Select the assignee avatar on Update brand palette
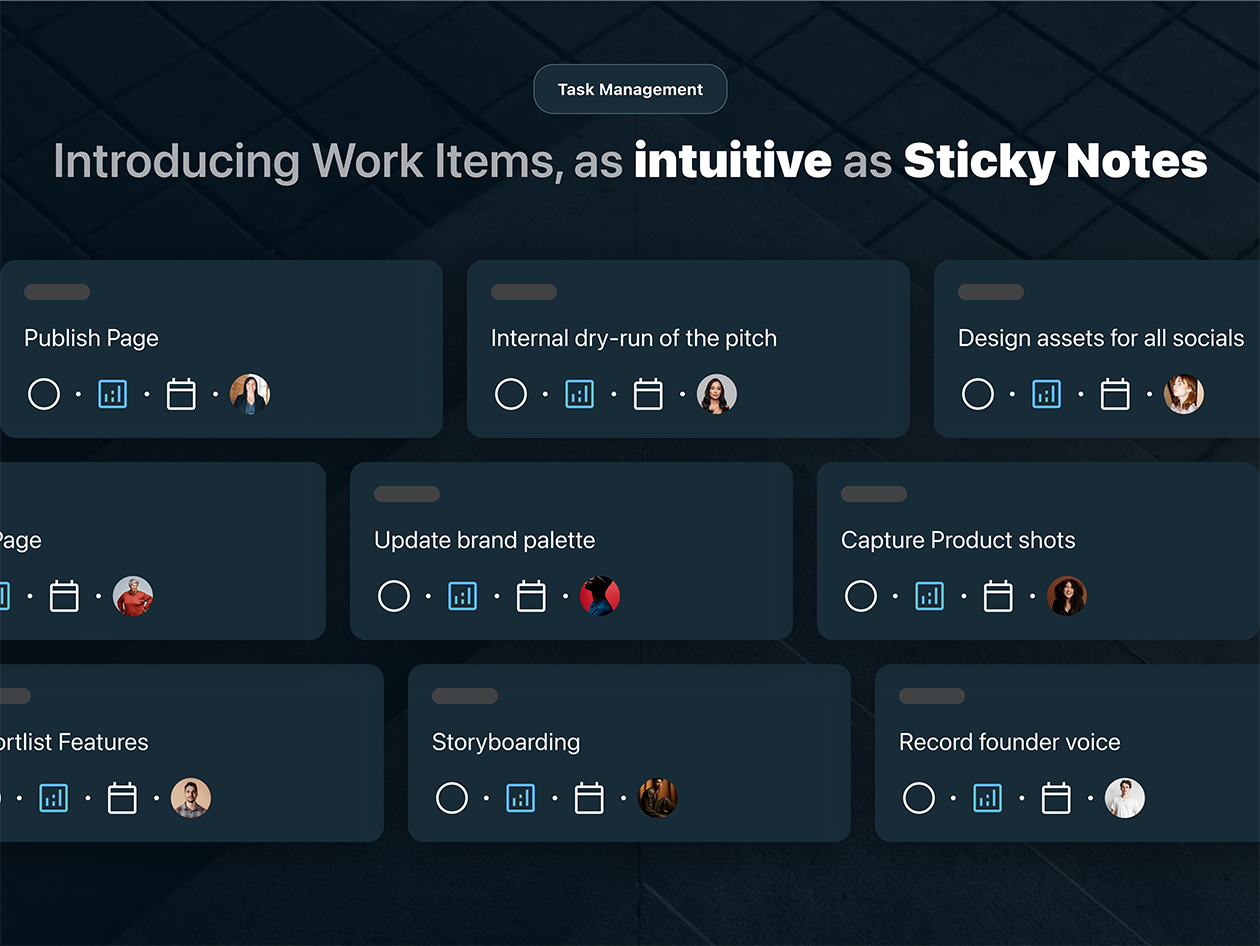Image resolution: width=1260 pixels, height=946 pixels. coord(600,595)
